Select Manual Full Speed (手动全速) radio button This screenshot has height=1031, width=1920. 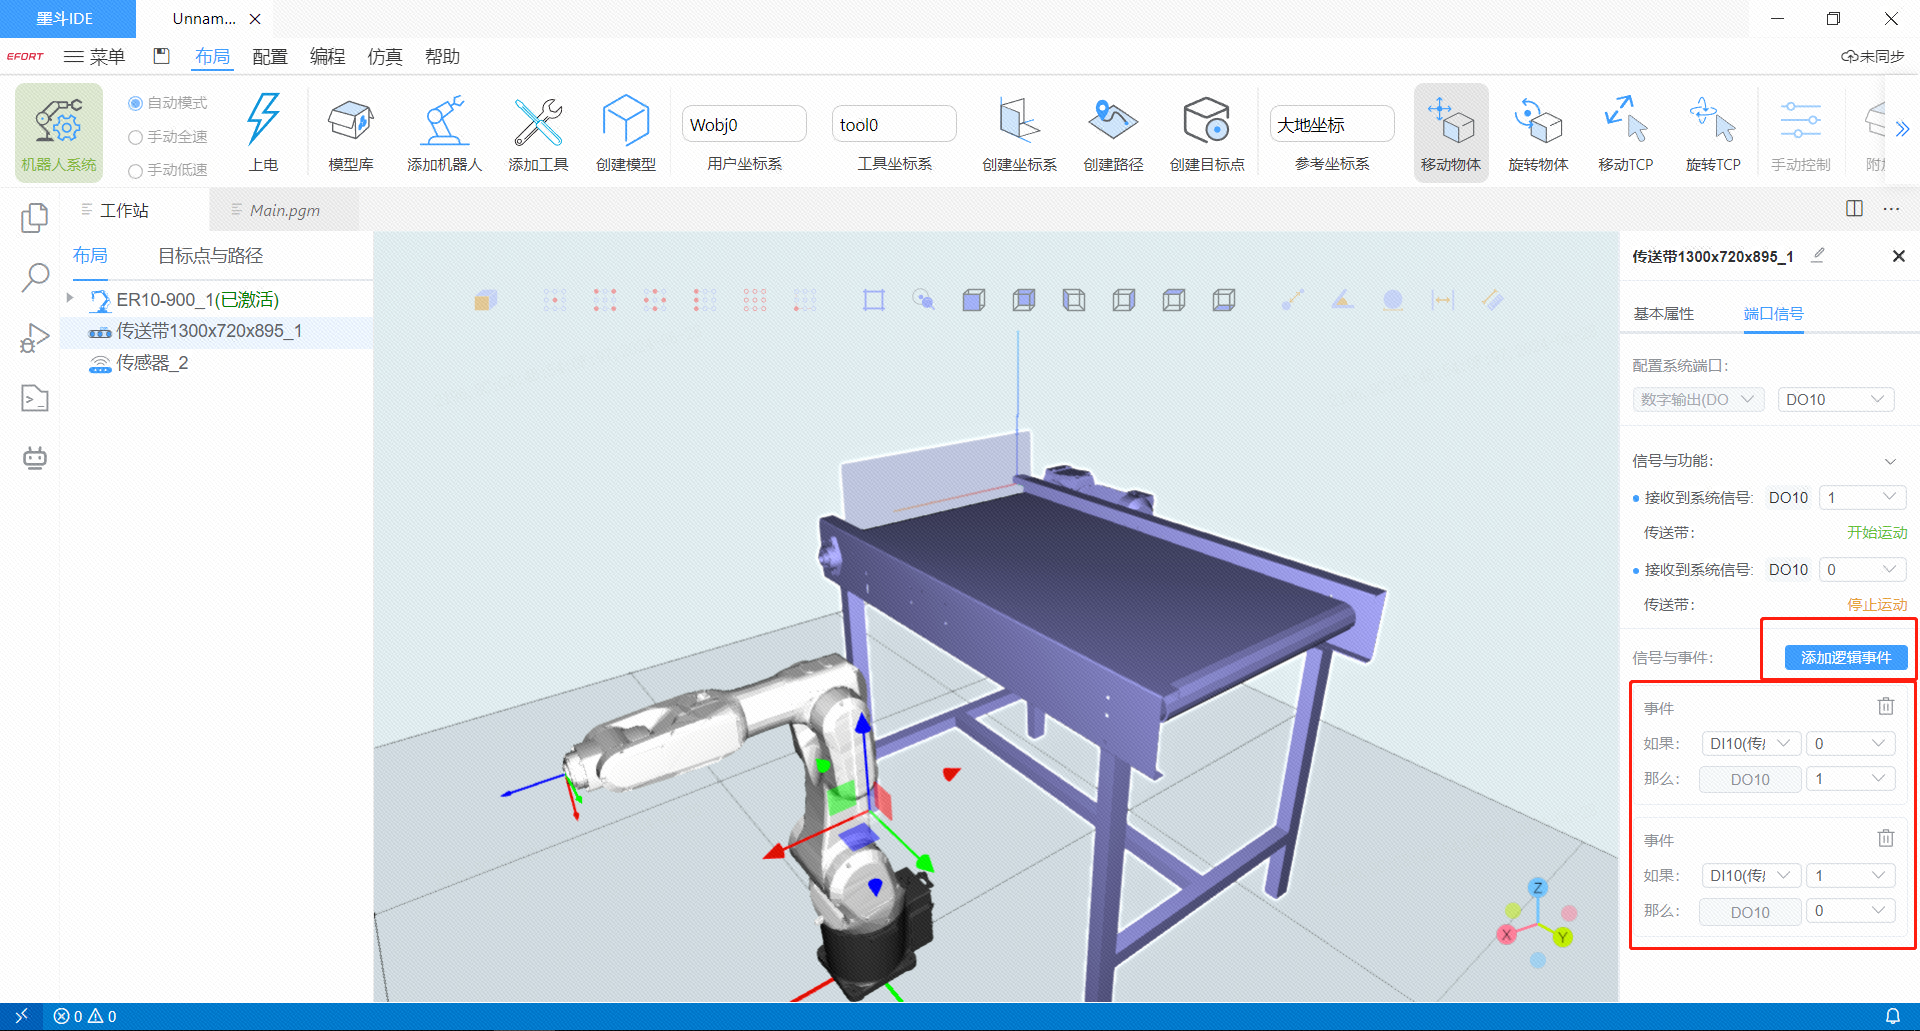point(136,137)
